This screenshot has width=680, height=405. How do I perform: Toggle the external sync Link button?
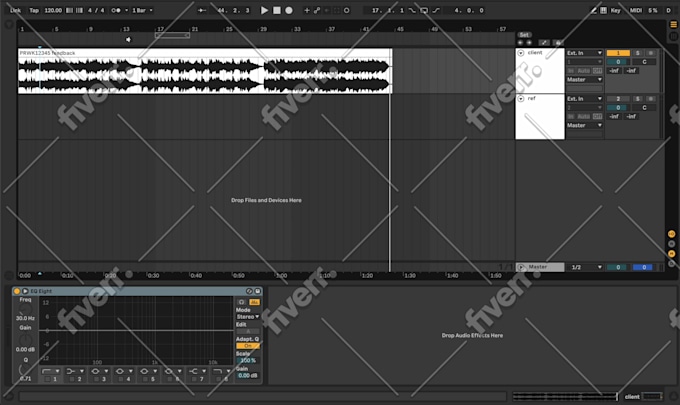point(16,10)
